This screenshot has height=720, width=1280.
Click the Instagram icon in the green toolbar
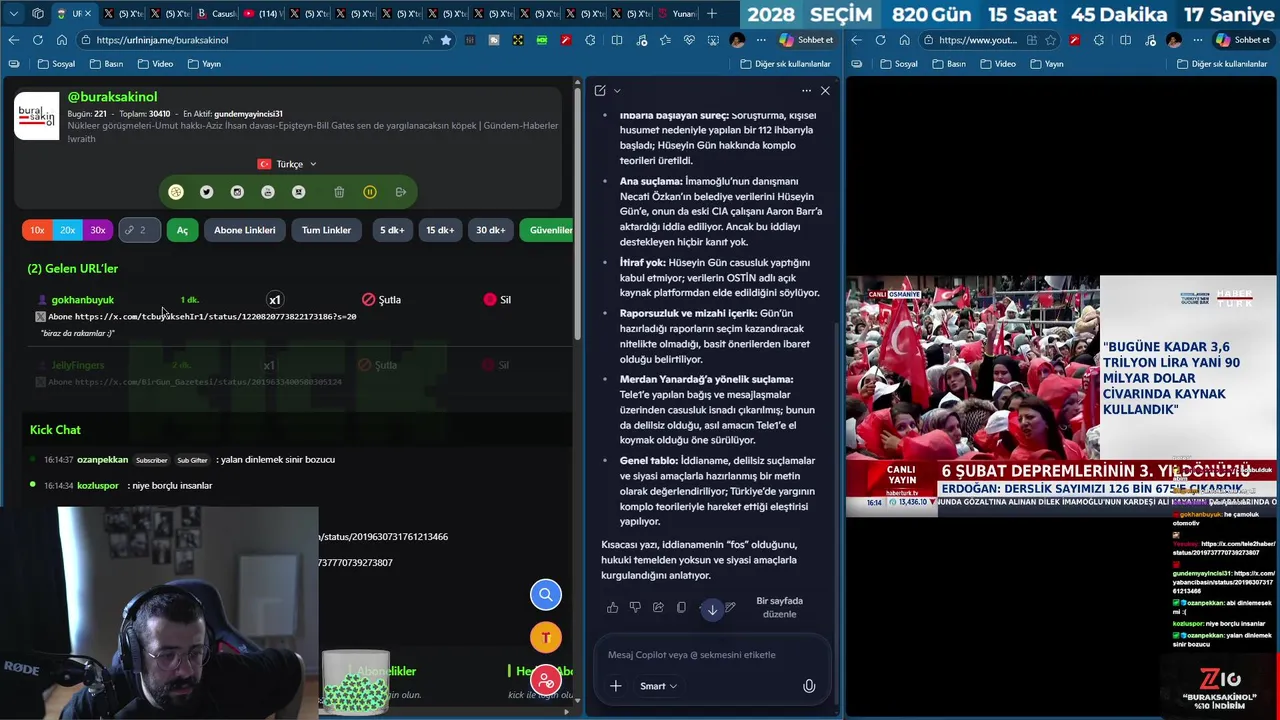(x=237, y=192)
